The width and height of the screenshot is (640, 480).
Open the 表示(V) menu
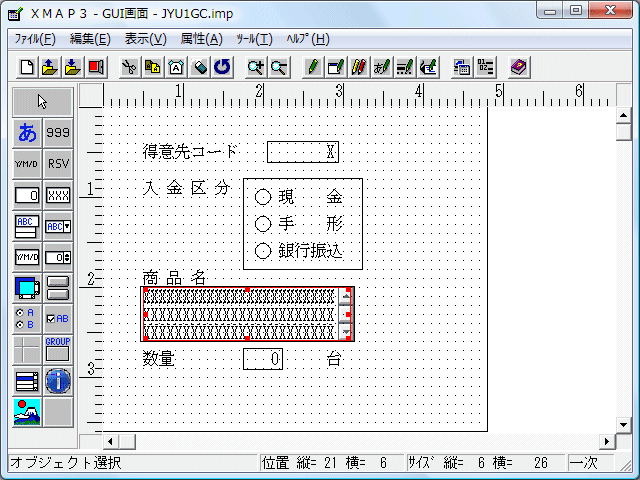[x=145, y=39]
